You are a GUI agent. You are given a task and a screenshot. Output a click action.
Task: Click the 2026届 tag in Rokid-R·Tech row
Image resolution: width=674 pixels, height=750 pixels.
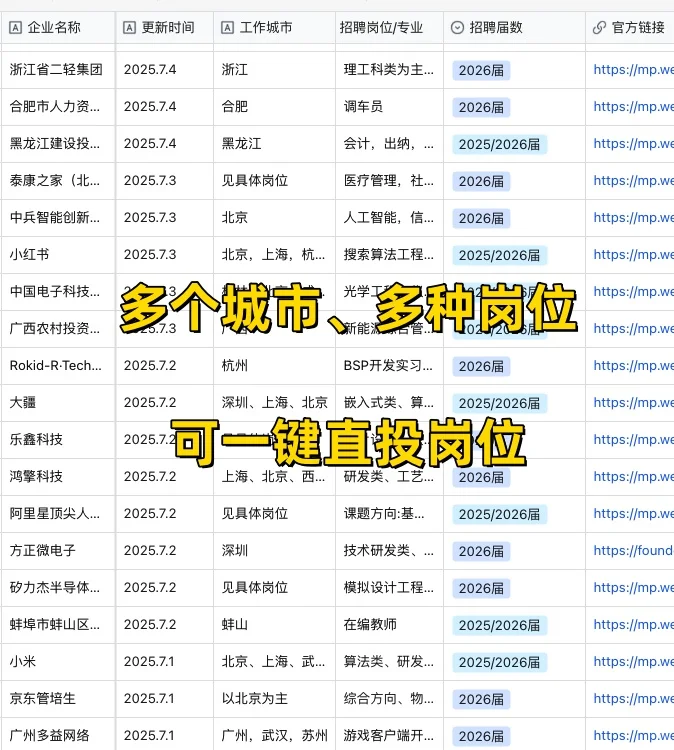481,366
